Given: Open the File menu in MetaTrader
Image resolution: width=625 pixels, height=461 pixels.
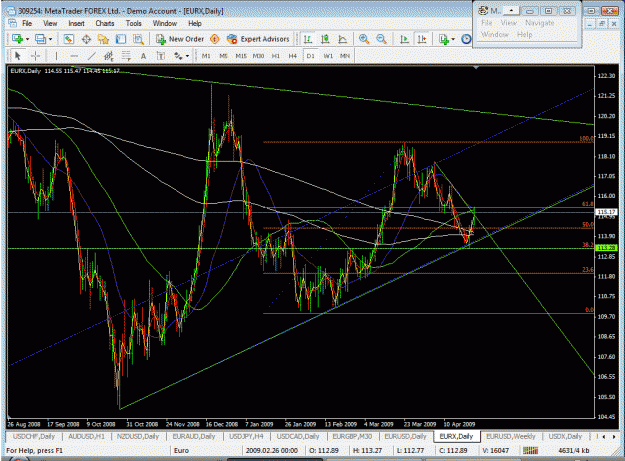Looking at the screenshot, I should click(27, 24).
